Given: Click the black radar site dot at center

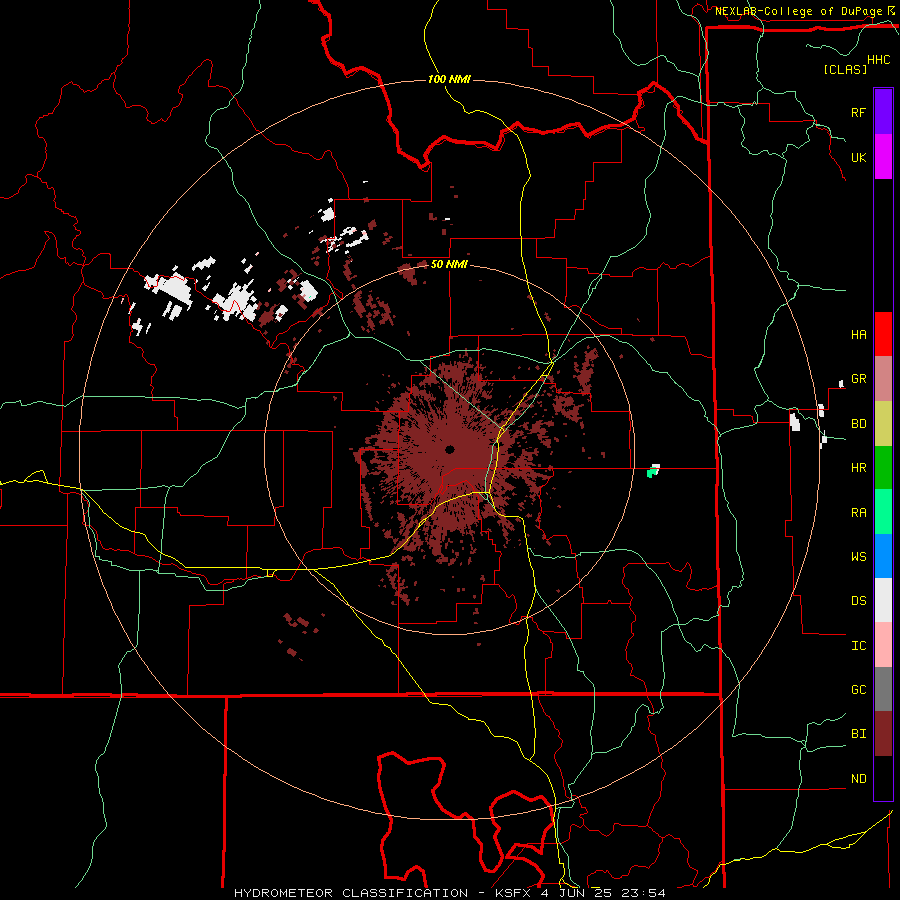Looking at the screenshot, I should coord(450,449).
